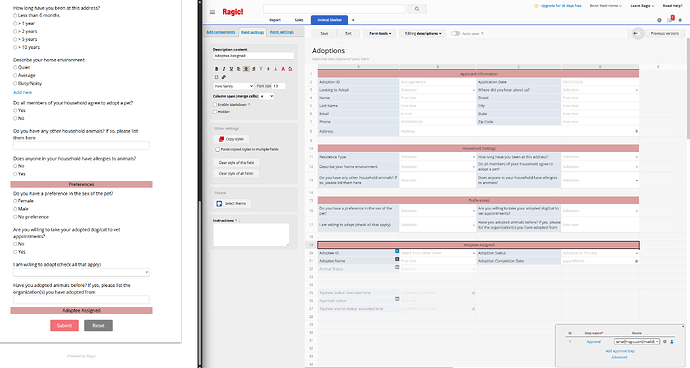Image resolution: width=690 pixels, height=368 pixels.
Task: Open the Editing descriptions dropdown
Action: [x=422, y=33]
